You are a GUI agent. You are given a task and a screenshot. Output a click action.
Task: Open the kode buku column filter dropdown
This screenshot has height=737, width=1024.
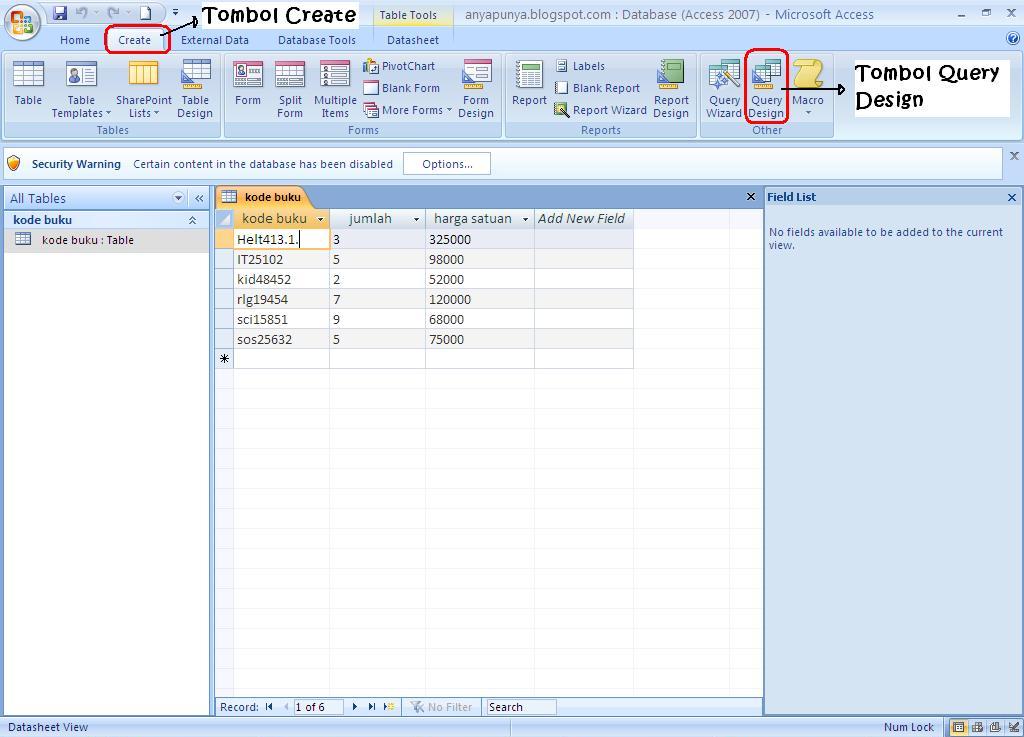tap(320, 219)
